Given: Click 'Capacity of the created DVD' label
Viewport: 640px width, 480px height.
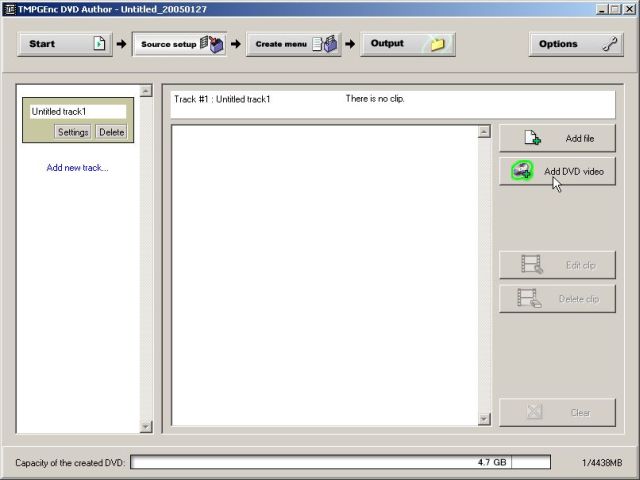Looking at the screenshot, I should tap(69, 463).
